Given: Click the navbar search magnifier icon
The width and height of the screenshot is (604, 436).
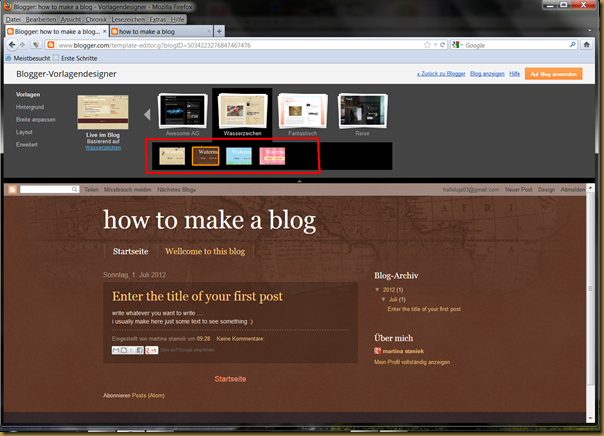Looking at the screenshot, I should pyautogui.click(x=74, y=189).
